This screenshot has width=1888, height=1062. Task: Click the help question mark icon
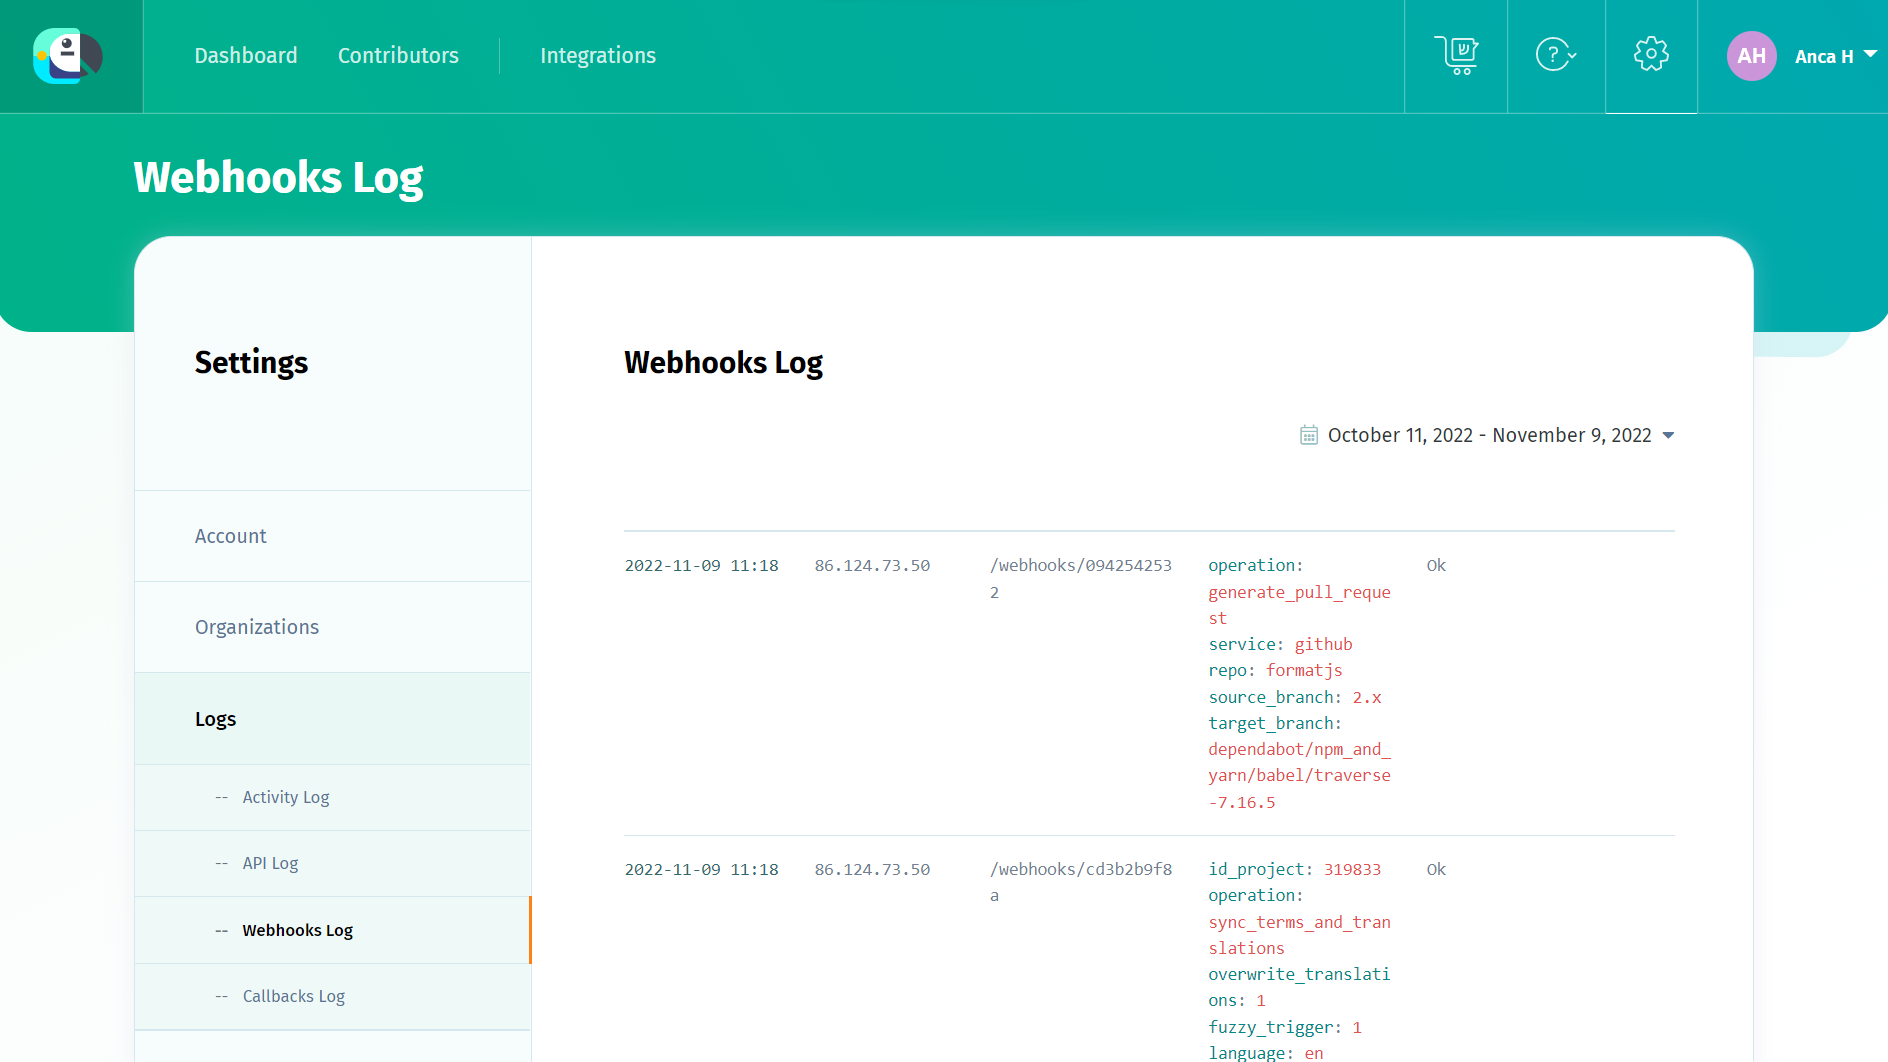coord(1554,56)
